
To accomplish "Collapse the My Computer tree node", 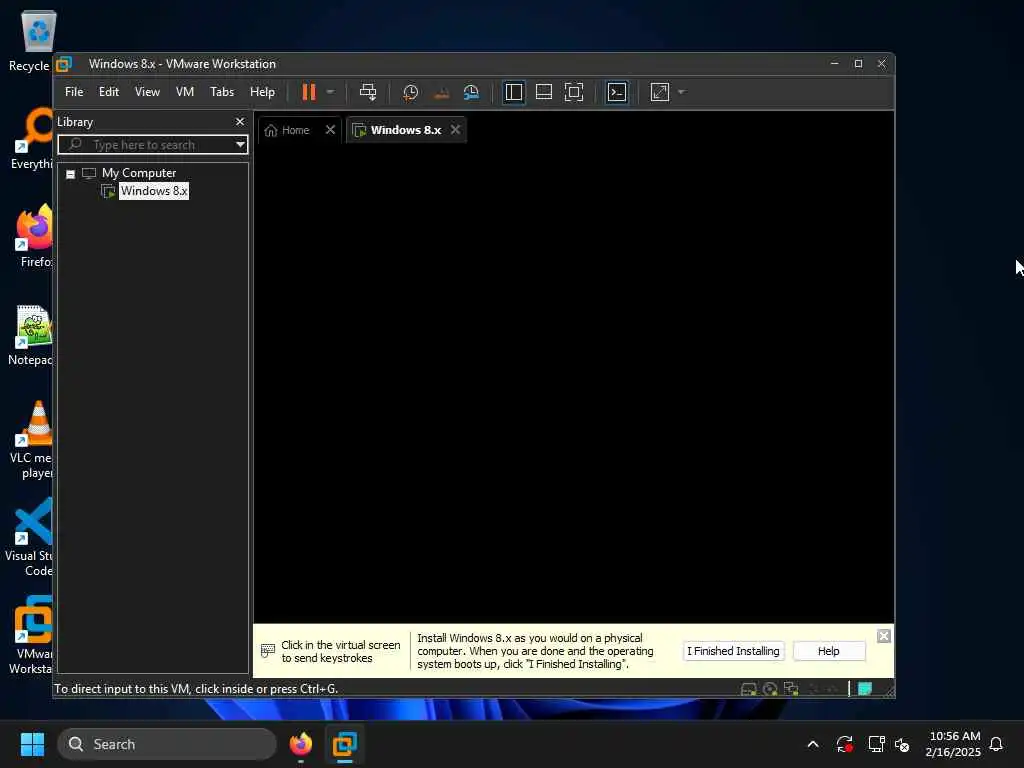I will click(71, 174).
